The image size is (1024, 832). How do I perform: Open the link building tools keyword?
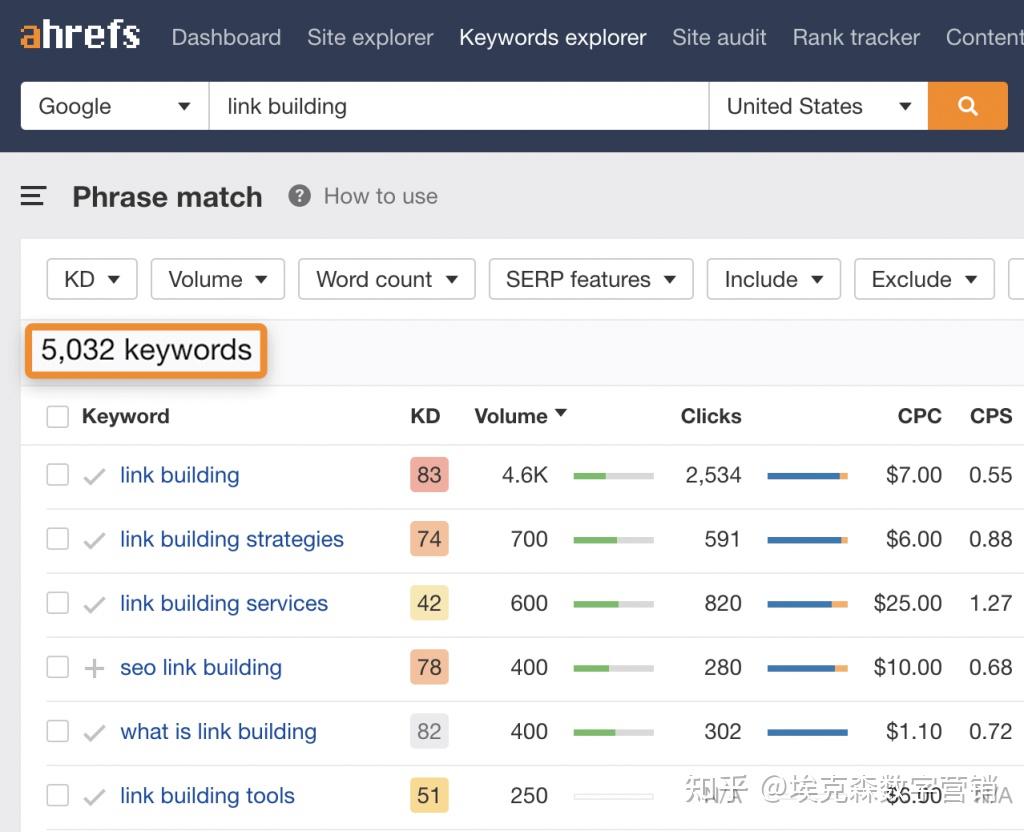point(208,795)
